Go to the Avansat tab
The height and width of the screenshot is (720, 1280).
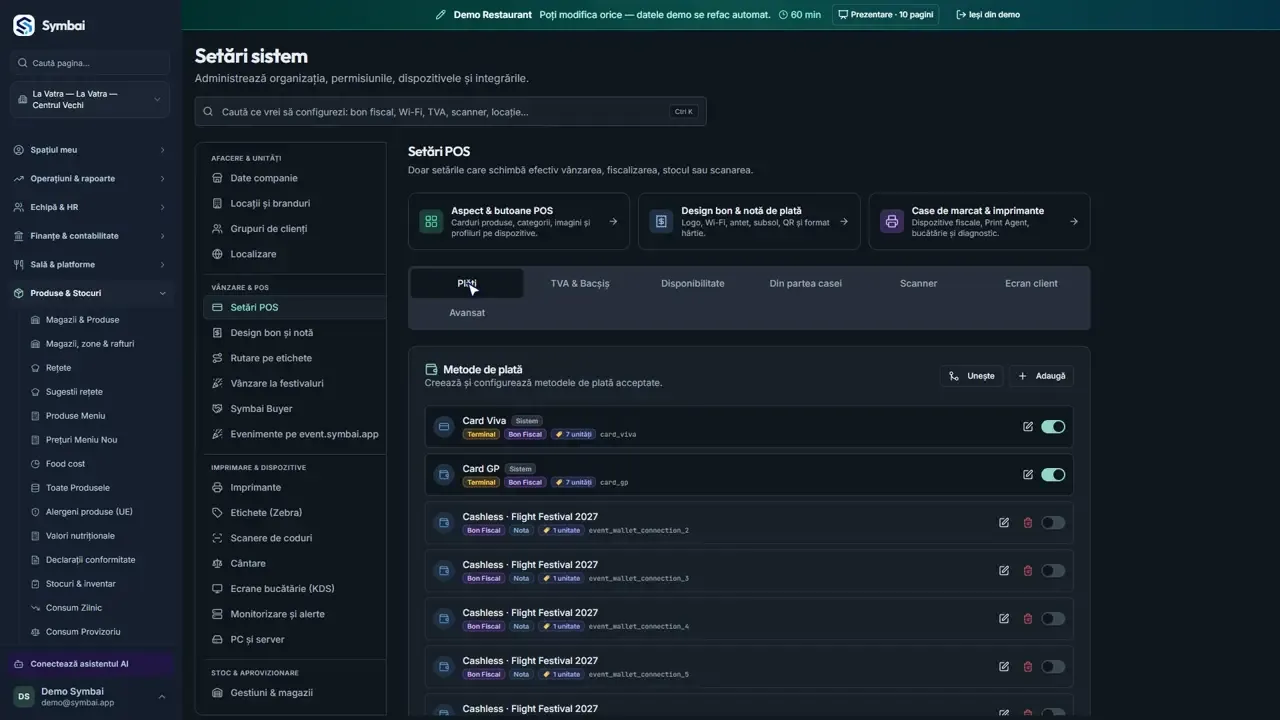[x=467, y=313]
